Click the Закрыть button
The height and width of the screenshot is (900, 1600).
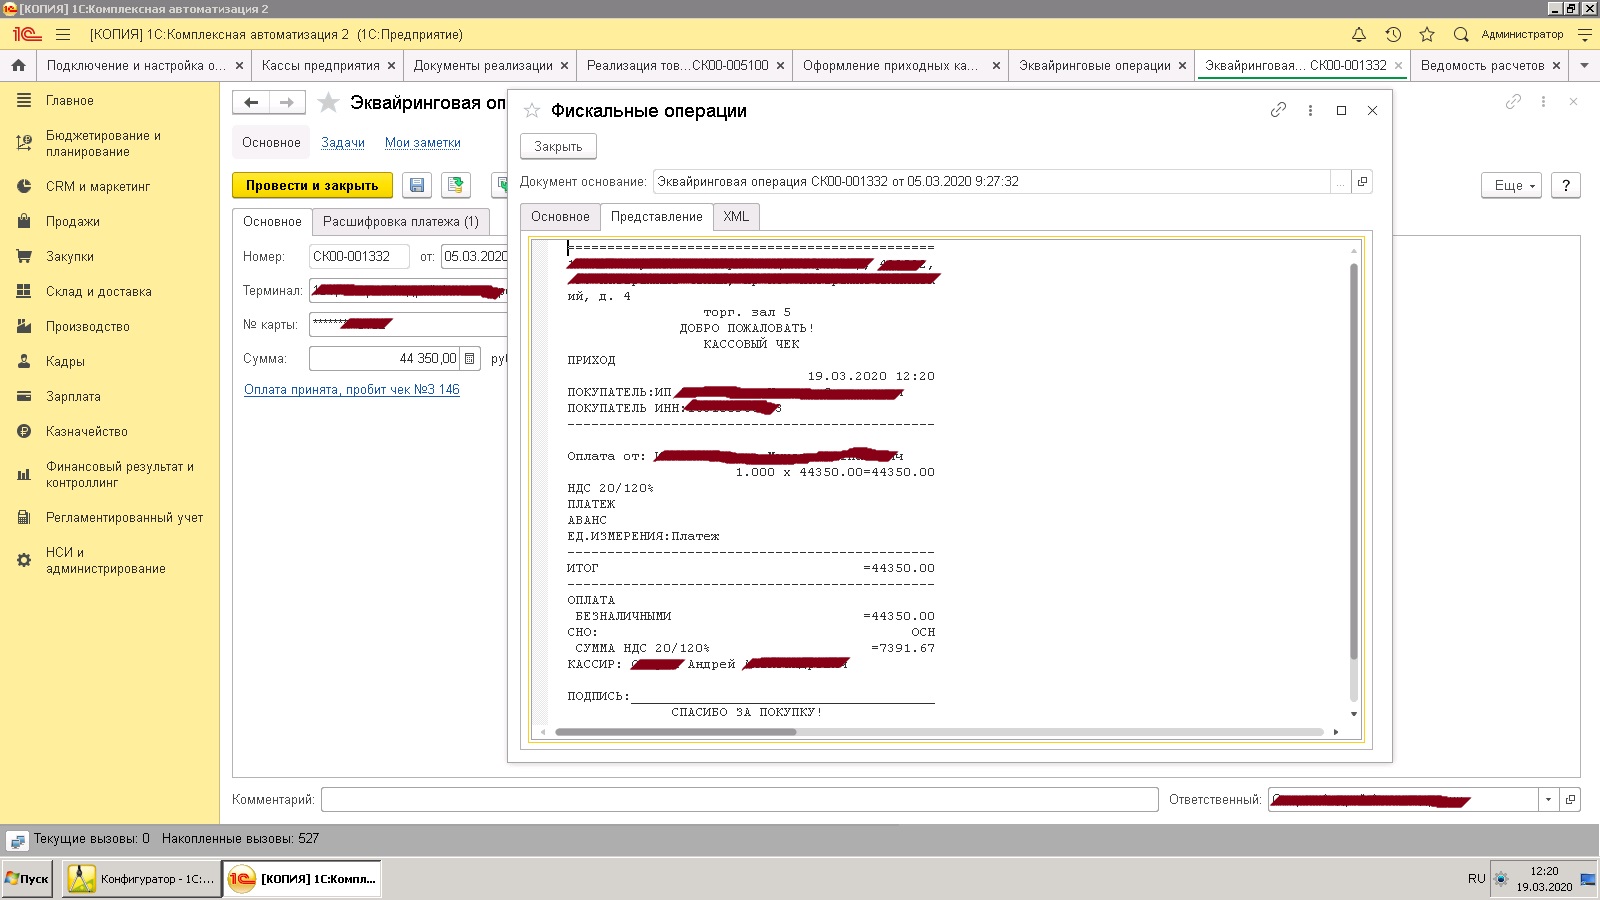click(x=558, y=146)
